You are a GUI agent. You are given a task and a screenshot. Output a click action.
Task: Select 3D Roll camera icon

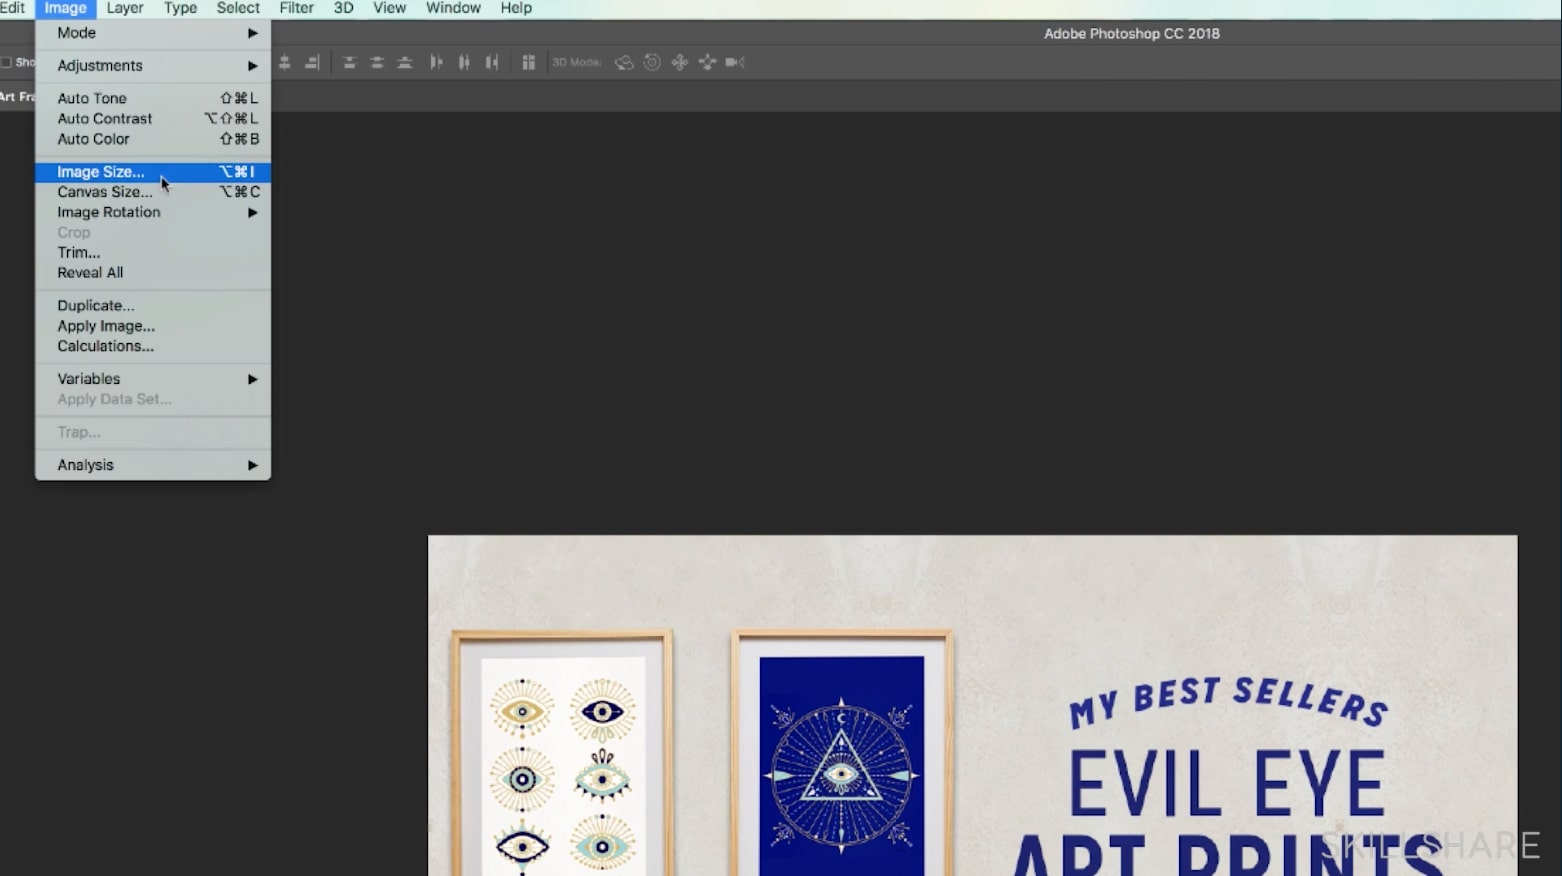pos(652,62)
